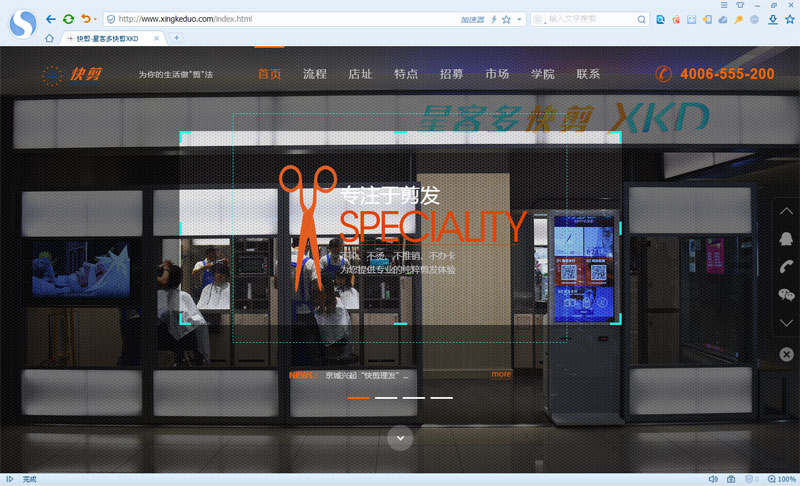Image resolution: width=800 pixels, height=486 pixels.
Task: Click the orange more link
Action: tap(501, 374)
